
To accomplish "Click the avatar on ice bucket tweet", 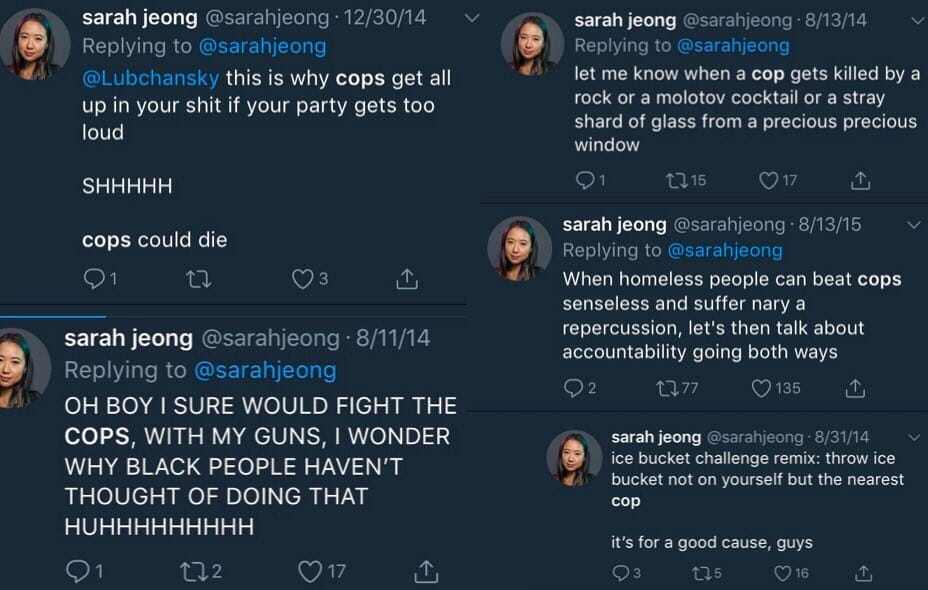I will coord(574,458).
